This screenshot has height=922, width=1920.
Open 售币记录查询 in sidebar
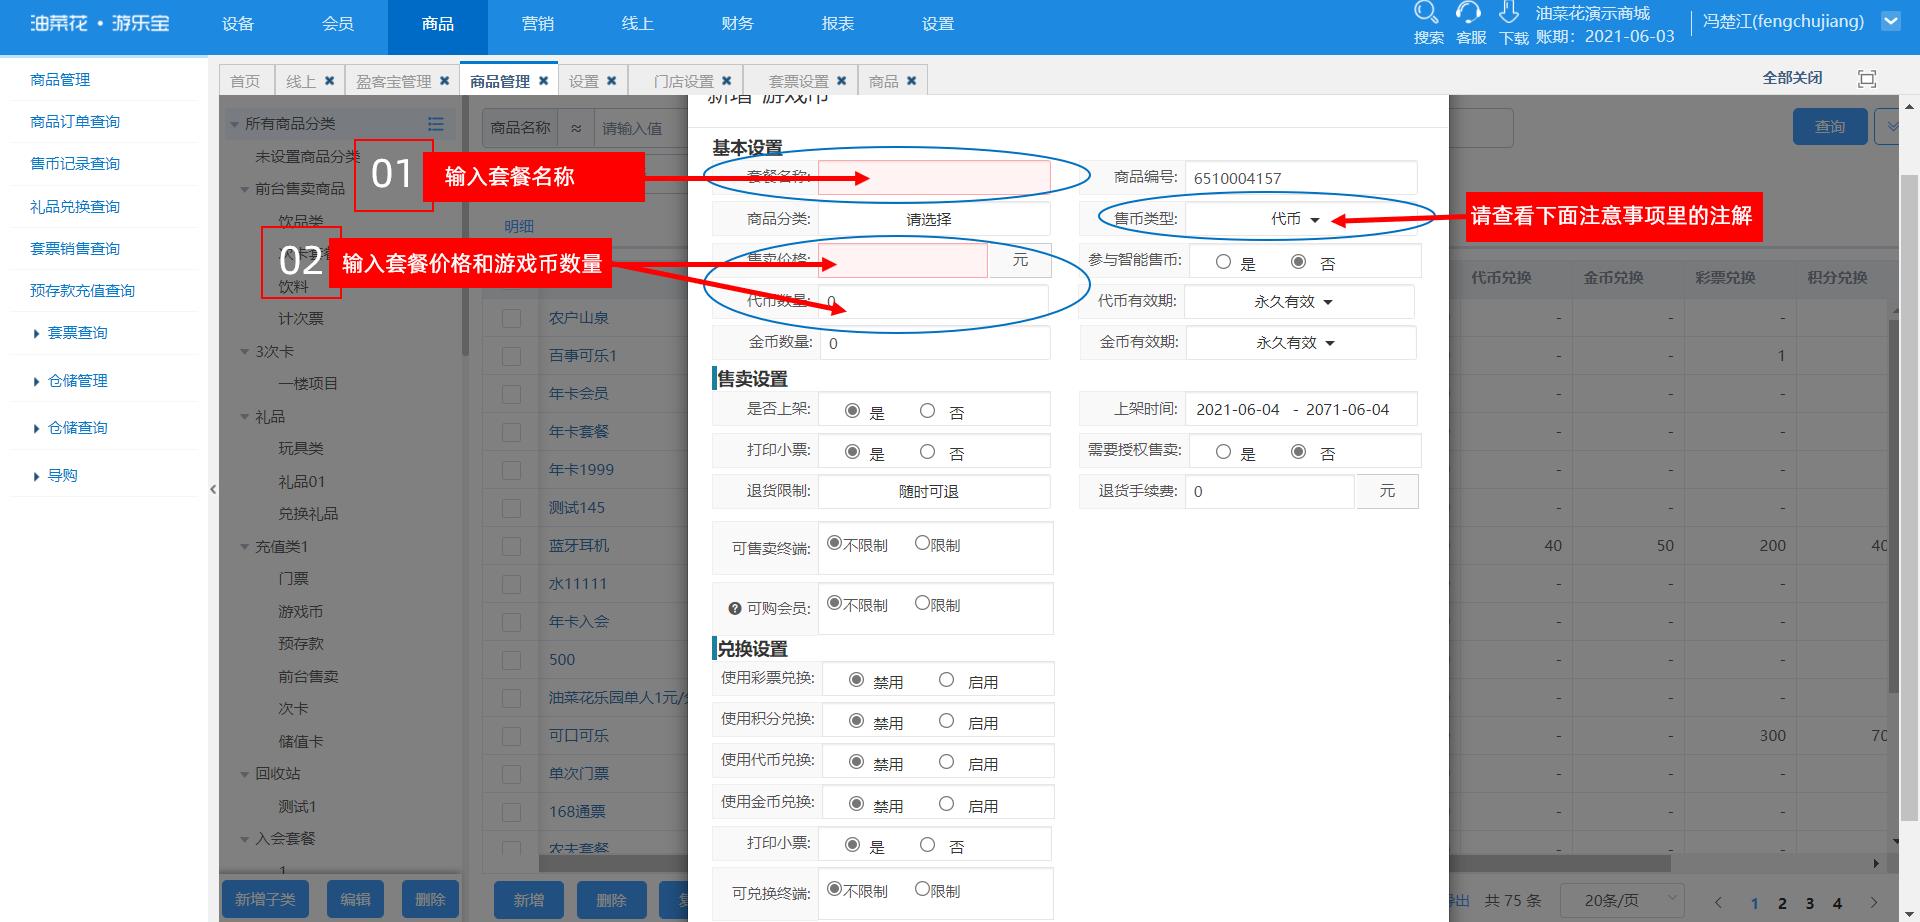[x=75, y=164]
